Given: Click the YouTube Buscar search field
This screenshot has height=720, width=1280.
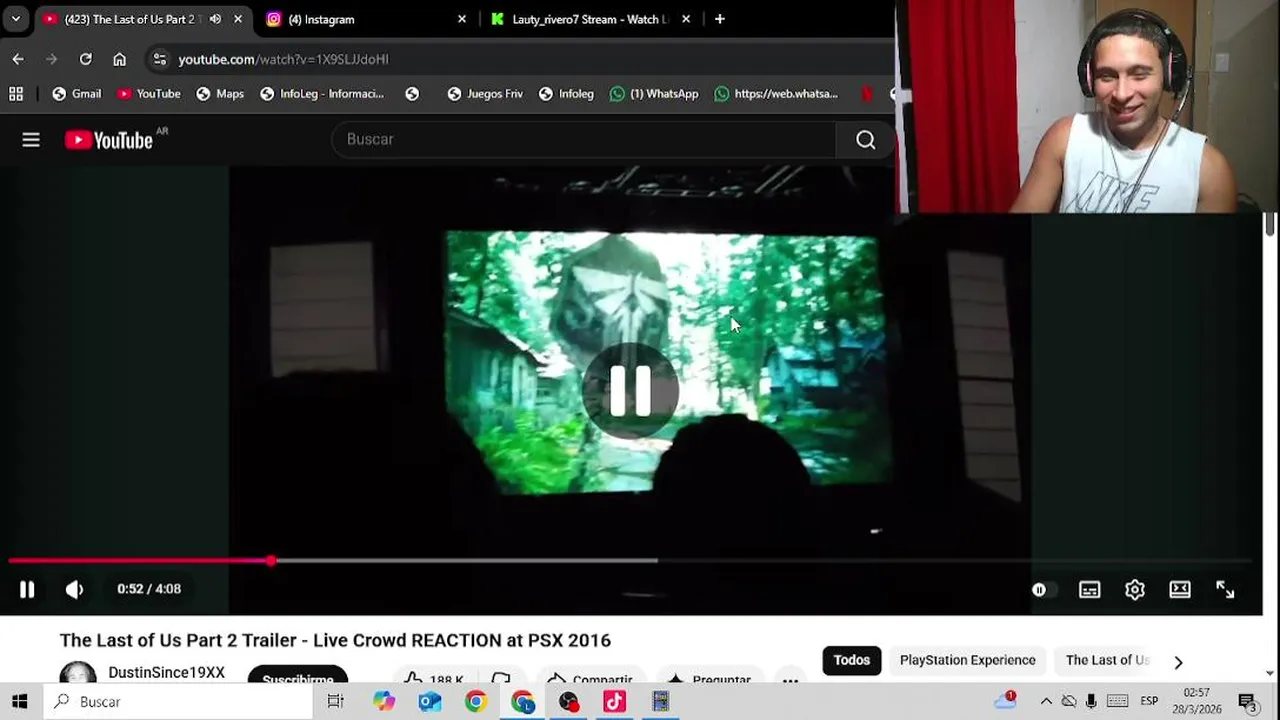Looking at the screenshot, I should (583, 139).
